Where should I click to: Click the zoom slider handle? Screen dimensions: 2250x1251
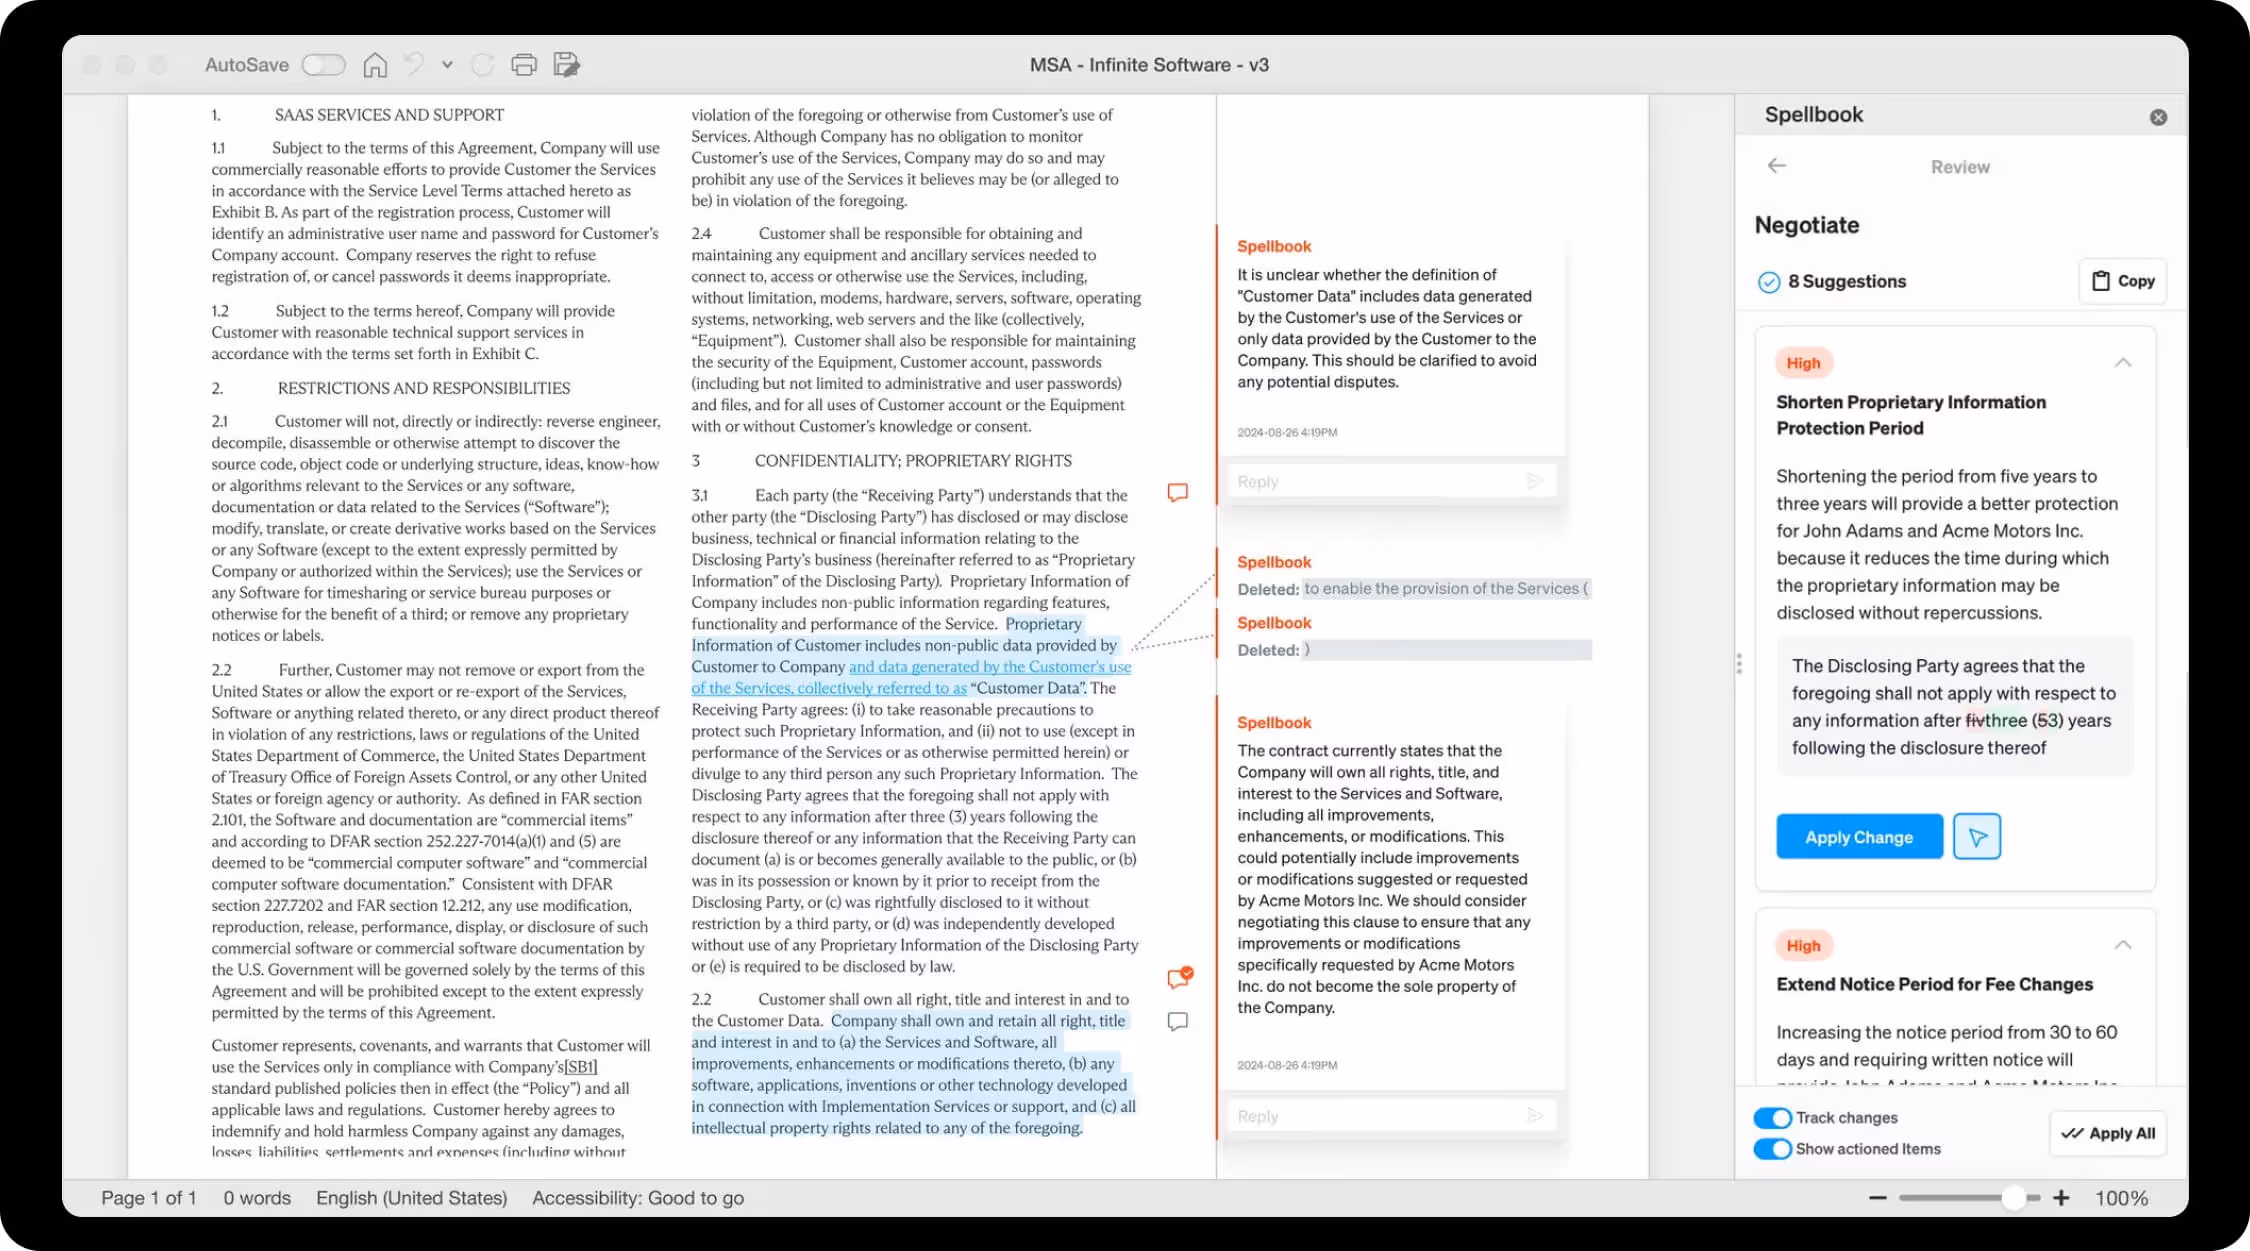tap(2013, 1198)
